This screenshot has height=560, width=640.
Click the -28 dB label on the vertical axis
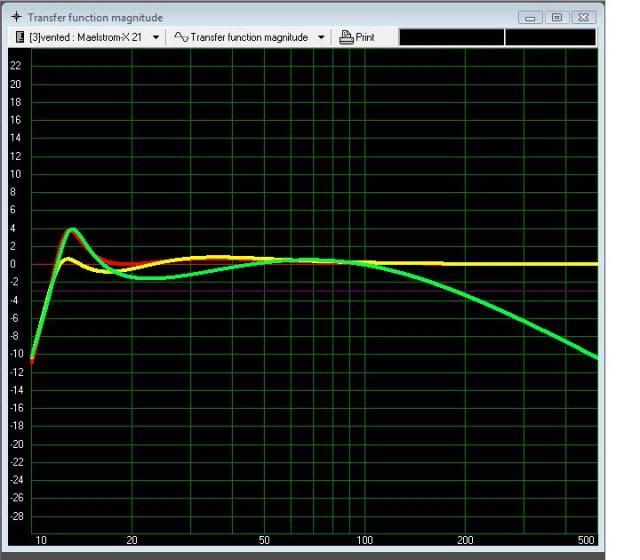click(x=16, y=516)
